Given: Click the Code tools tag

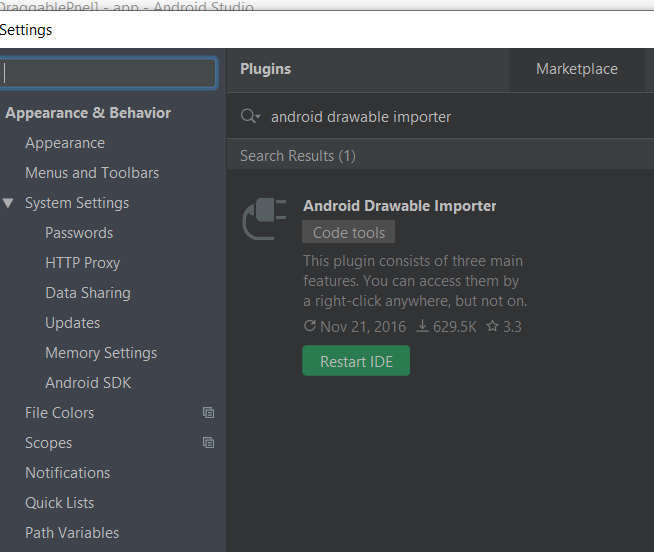Looking at the screenshot, I should [x=348, y=232].
